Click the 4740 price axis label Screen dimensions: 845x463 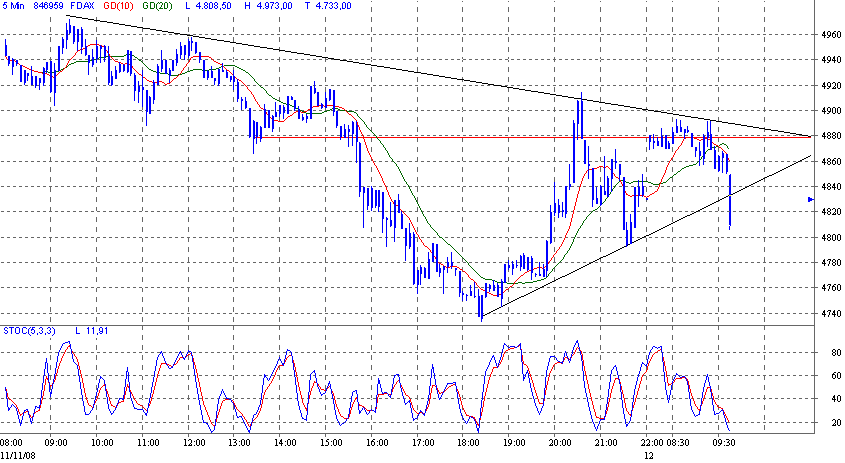click(831, 313)
